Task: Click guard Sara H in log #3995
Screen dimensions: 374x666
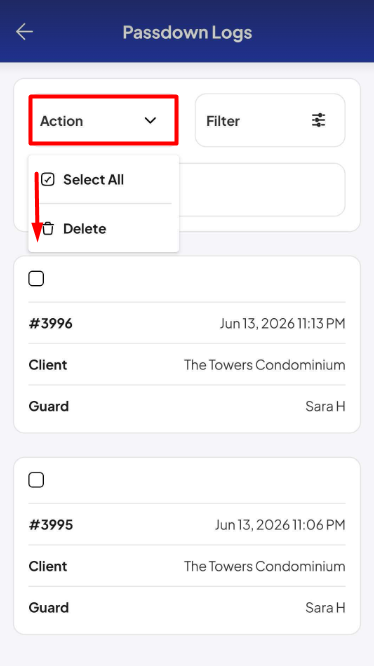Action: [x=325, y=607]
